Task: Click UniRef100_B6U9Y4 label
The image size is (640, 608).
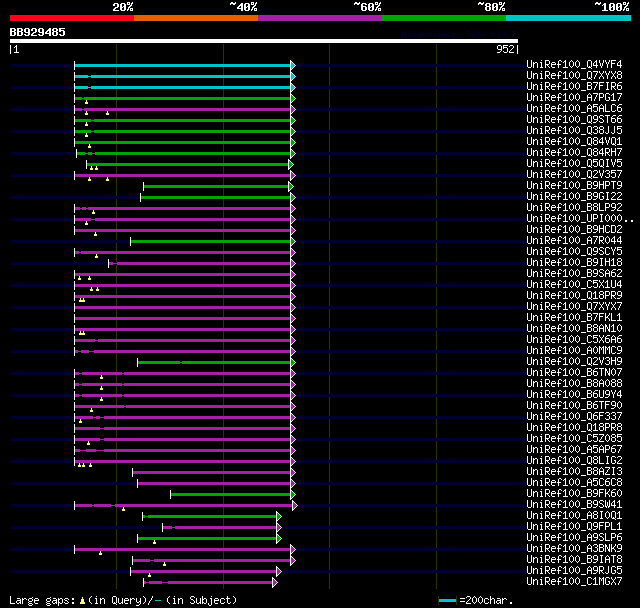Action: (574, 395)
